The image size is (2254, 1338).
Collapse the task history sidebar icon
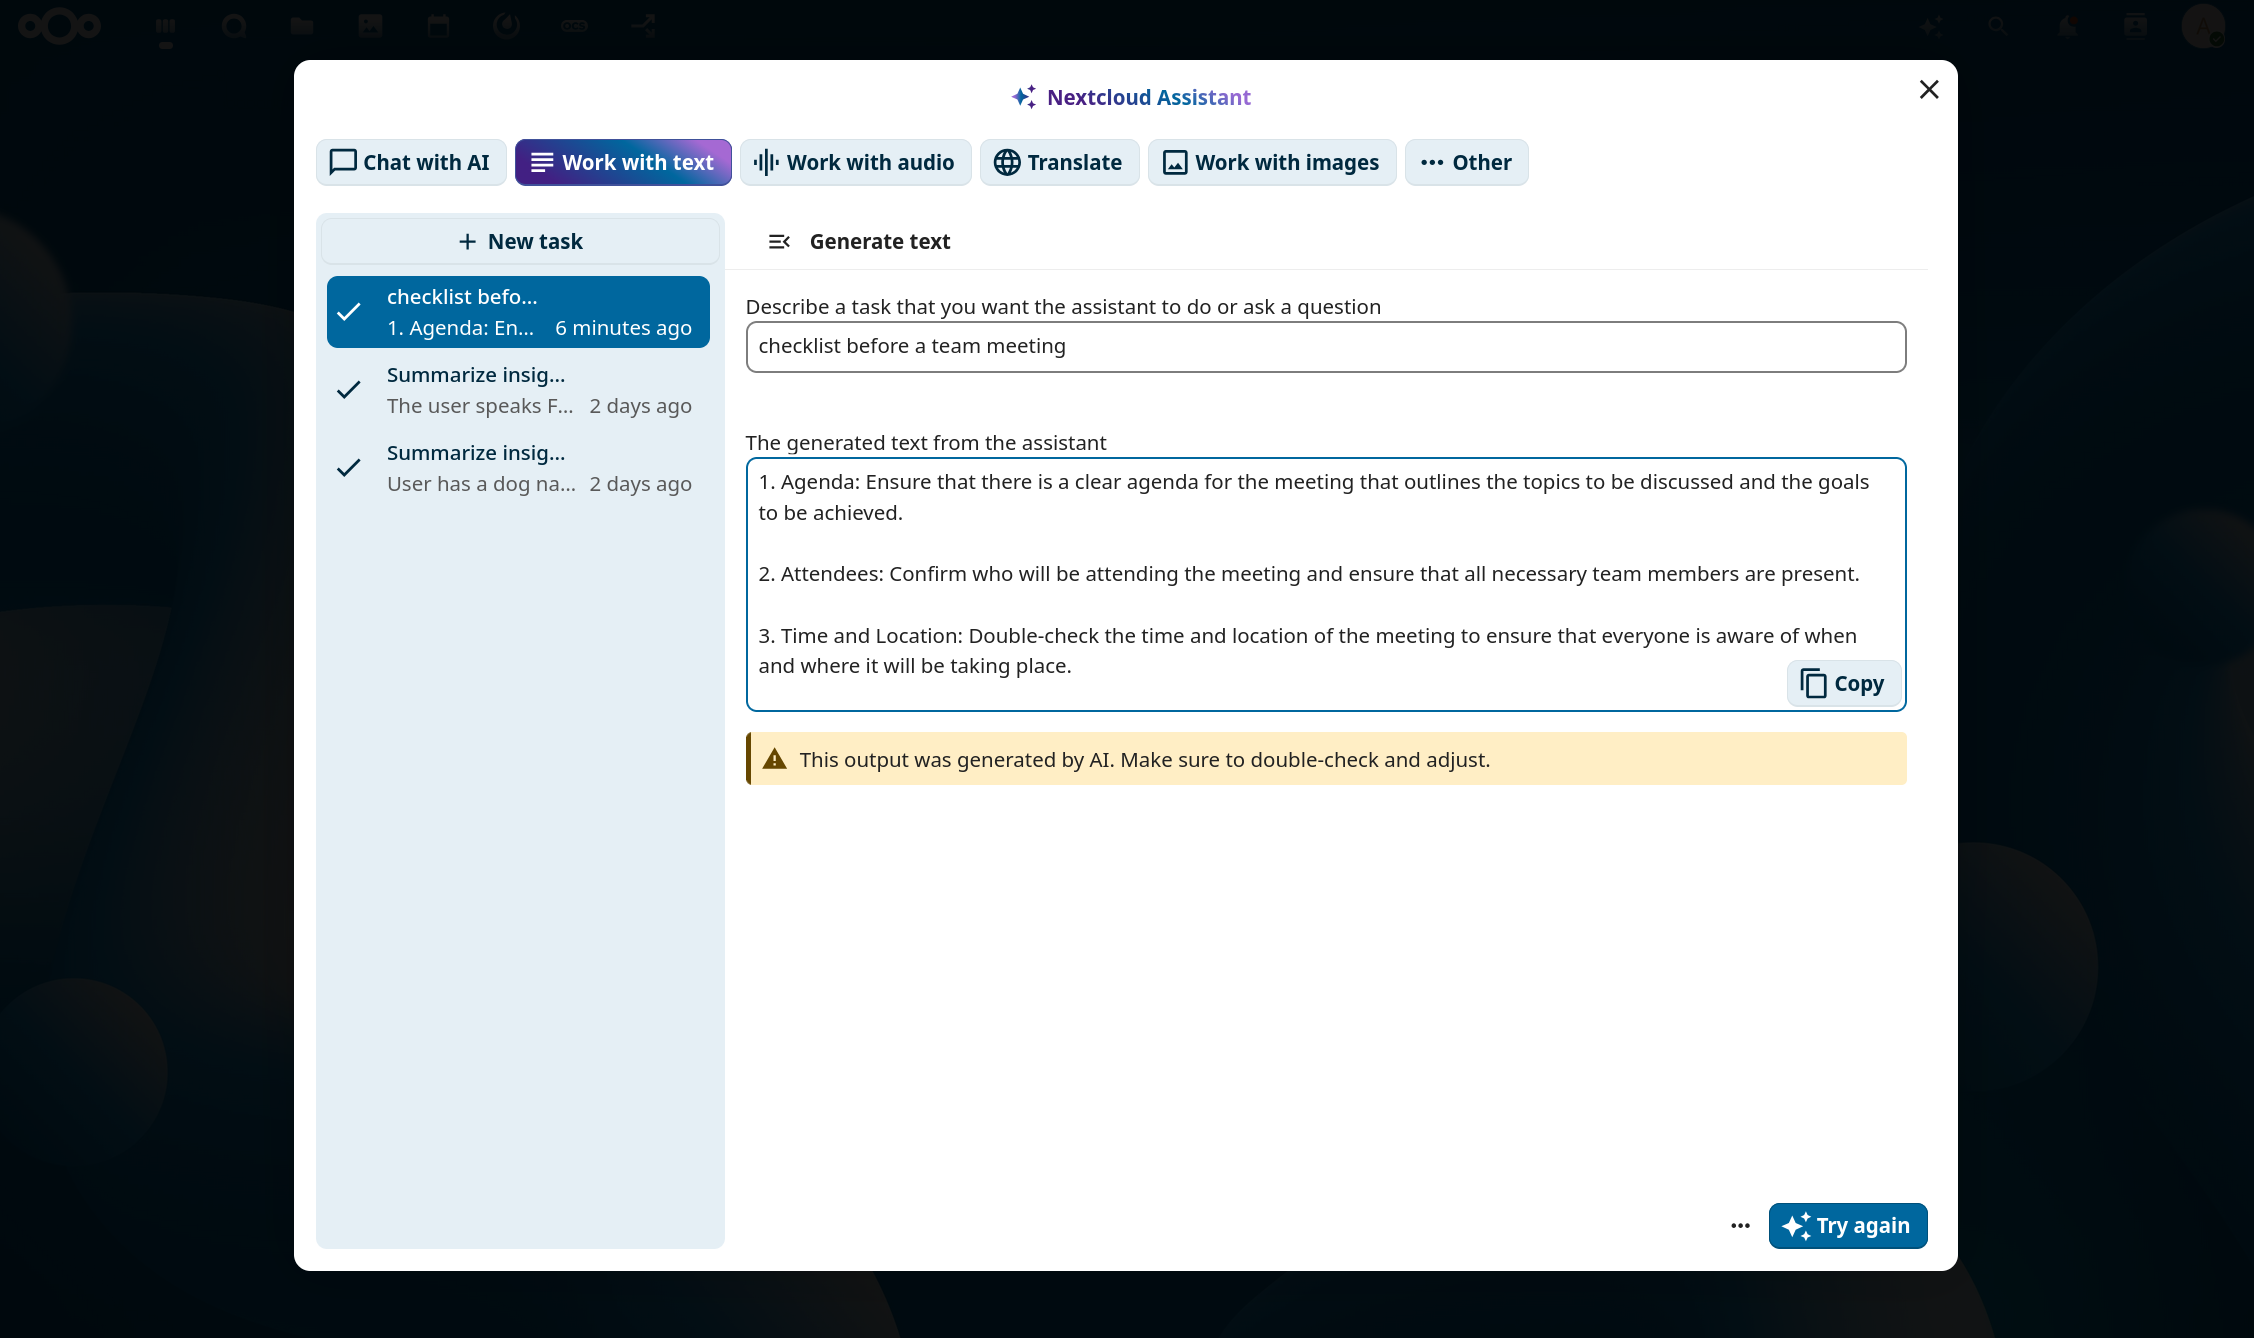pyautogui.click(x=778, y=242)
